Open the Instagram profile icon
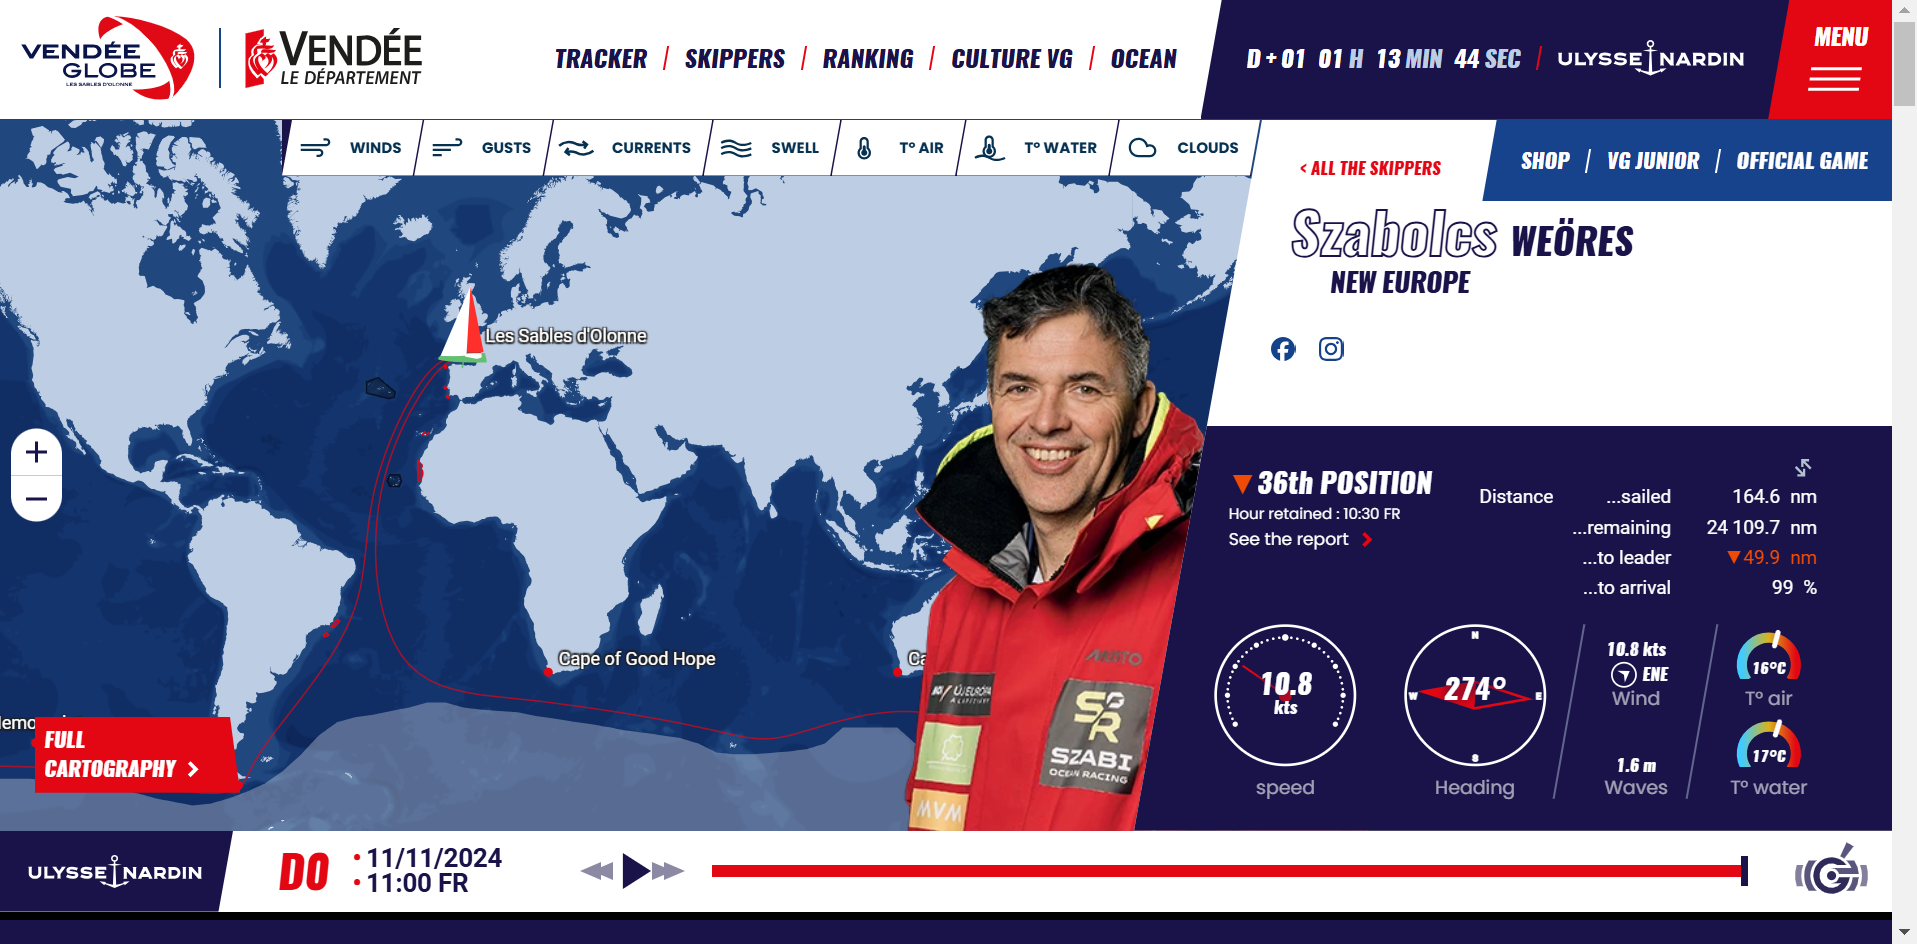 click(1331, 349)
